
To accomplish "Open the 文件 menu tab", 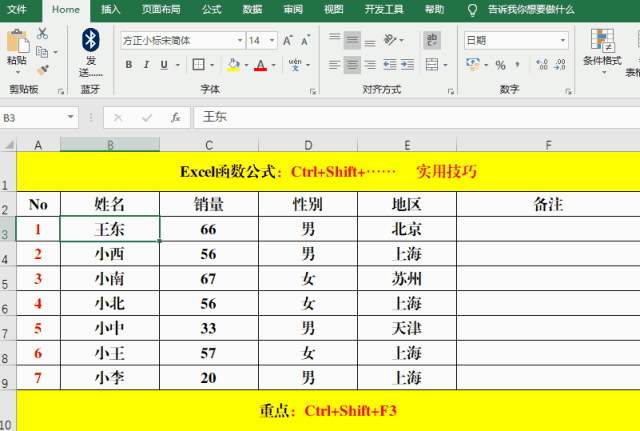I will pyautogui.click(x=17, y=9).
